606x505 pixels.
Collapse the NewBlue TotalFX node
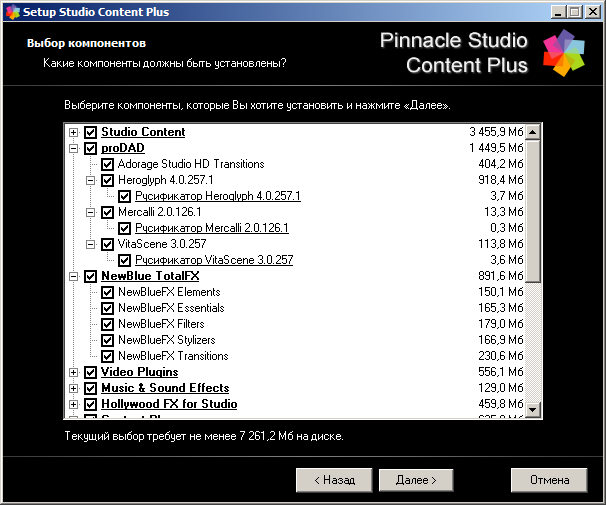73,277
